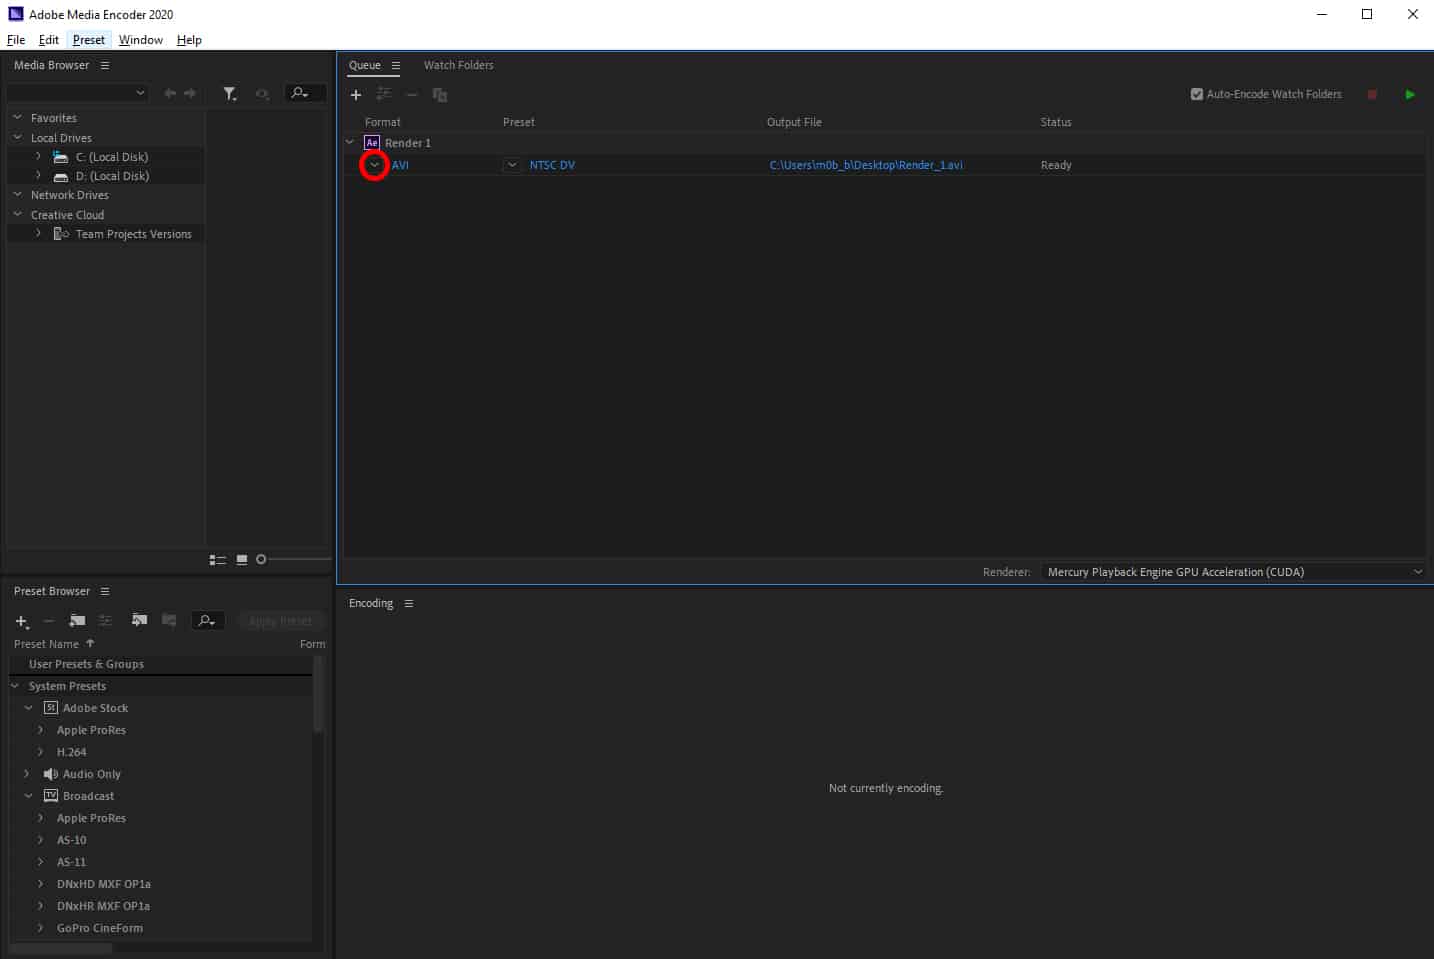The height and width of the screenshot is (959, 1434).
Task: Click the Preset Browser vertical scrollbar
Action: (x=318, y=694)
